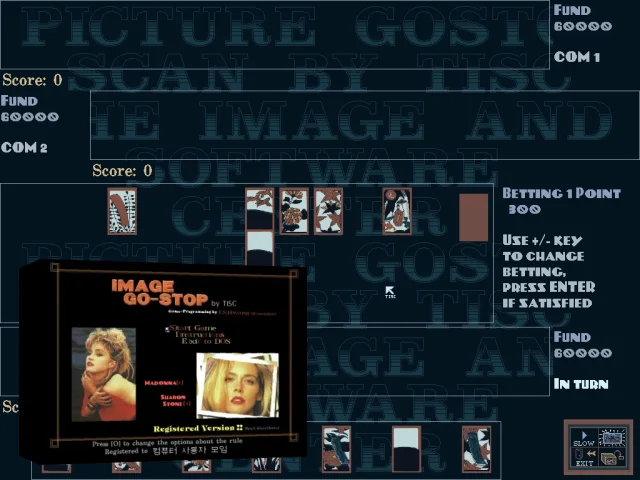Viewport: 640px width, 480px height.
Task: Click the Fund value above In Turn
Action: (583, 353)
